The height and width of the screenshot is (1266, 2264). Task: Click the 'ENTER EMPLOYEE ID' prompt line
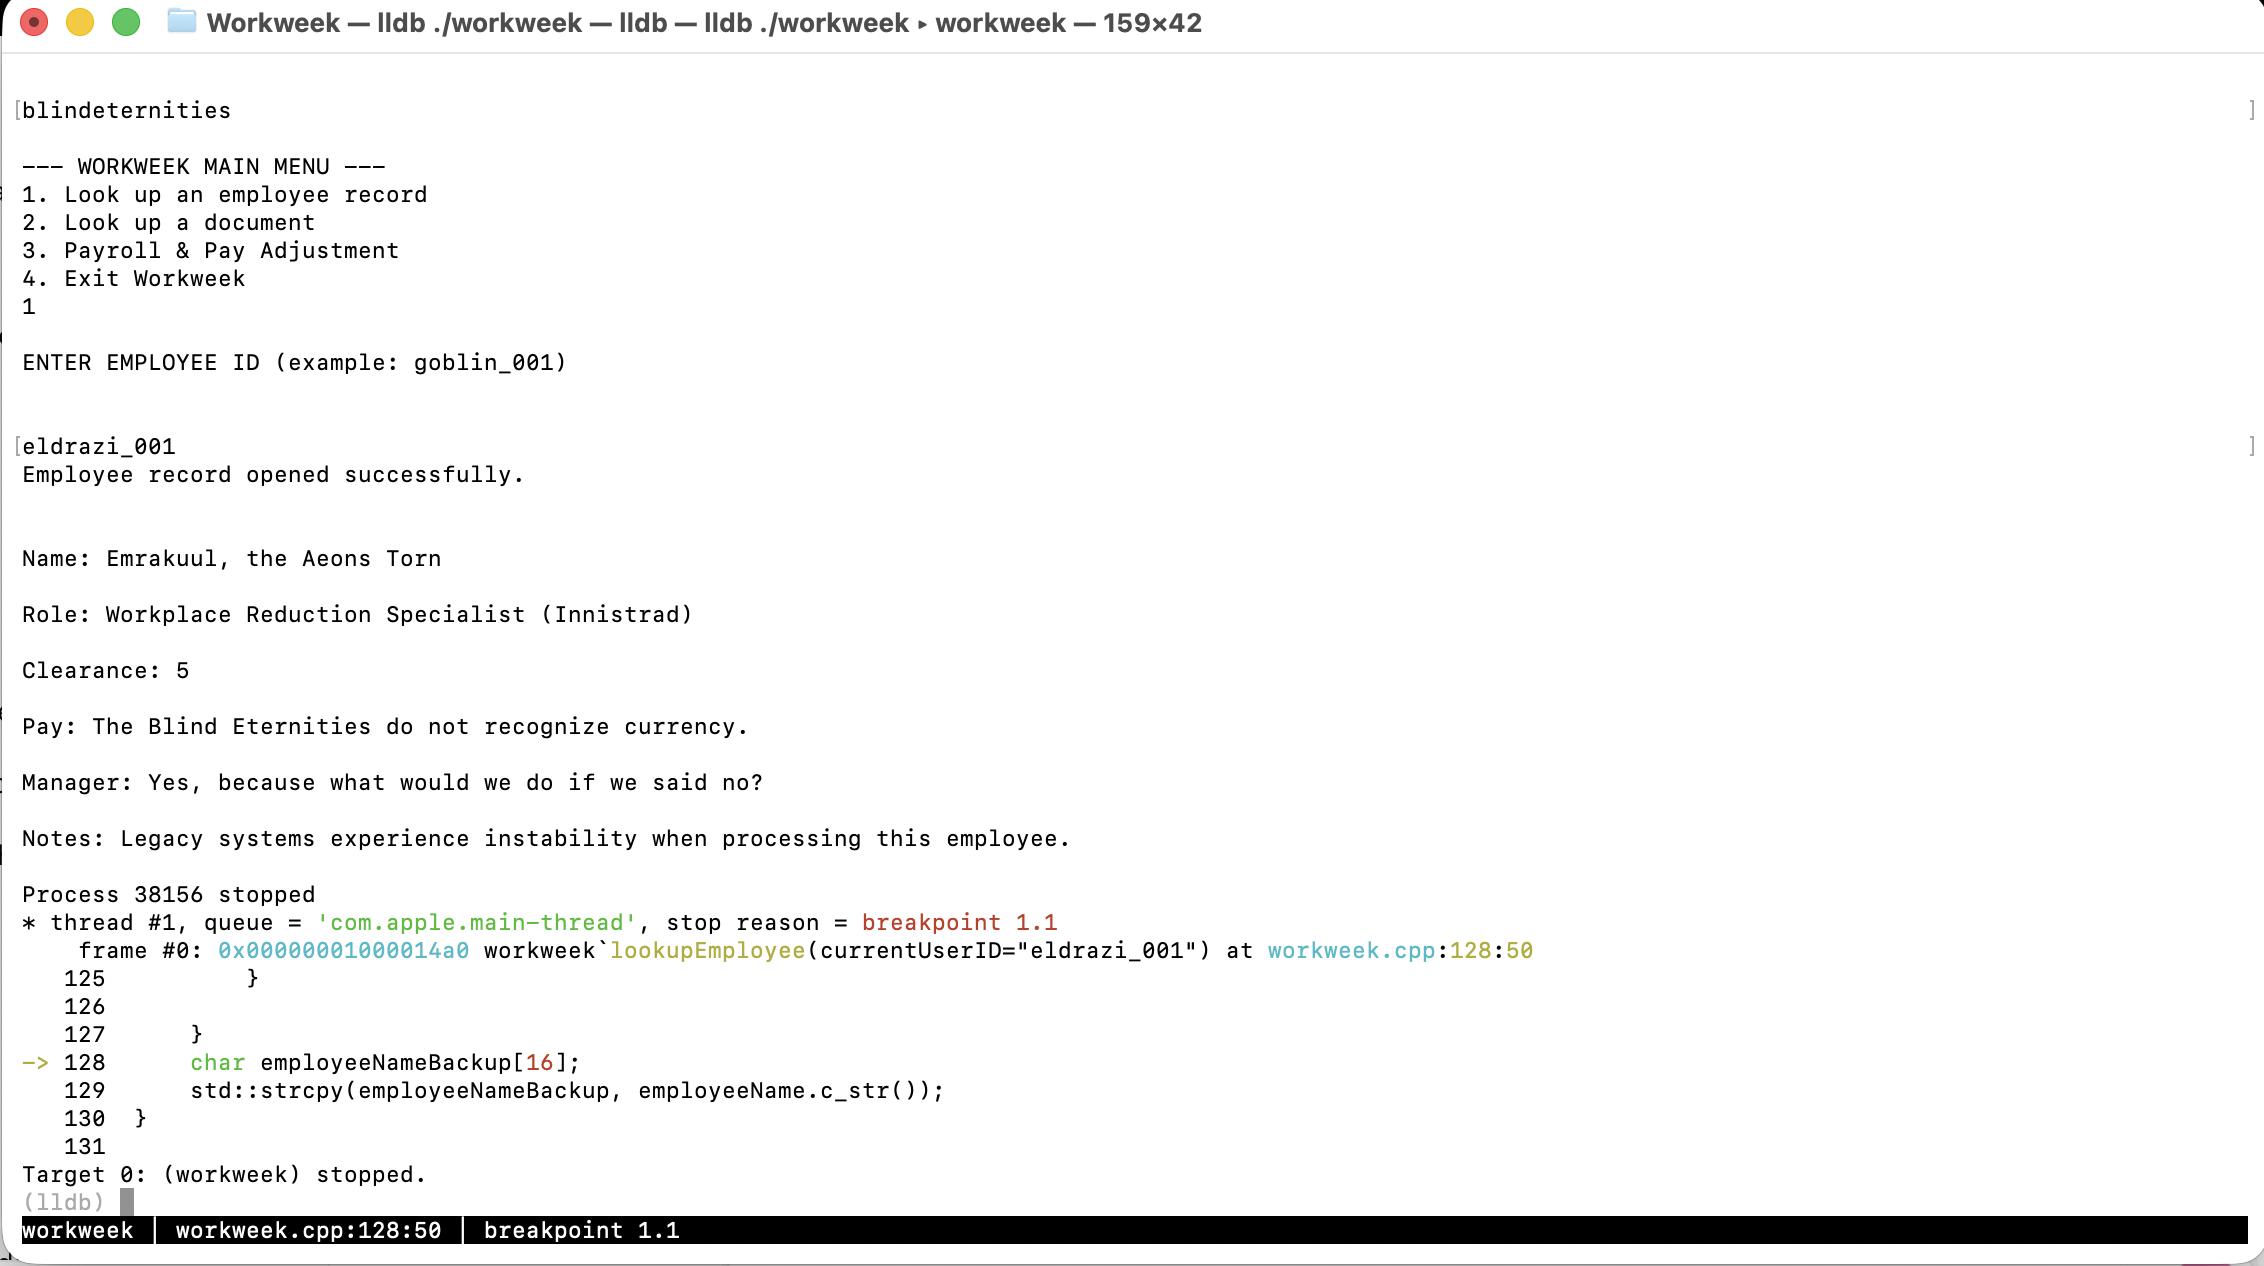tap(295, 362)
